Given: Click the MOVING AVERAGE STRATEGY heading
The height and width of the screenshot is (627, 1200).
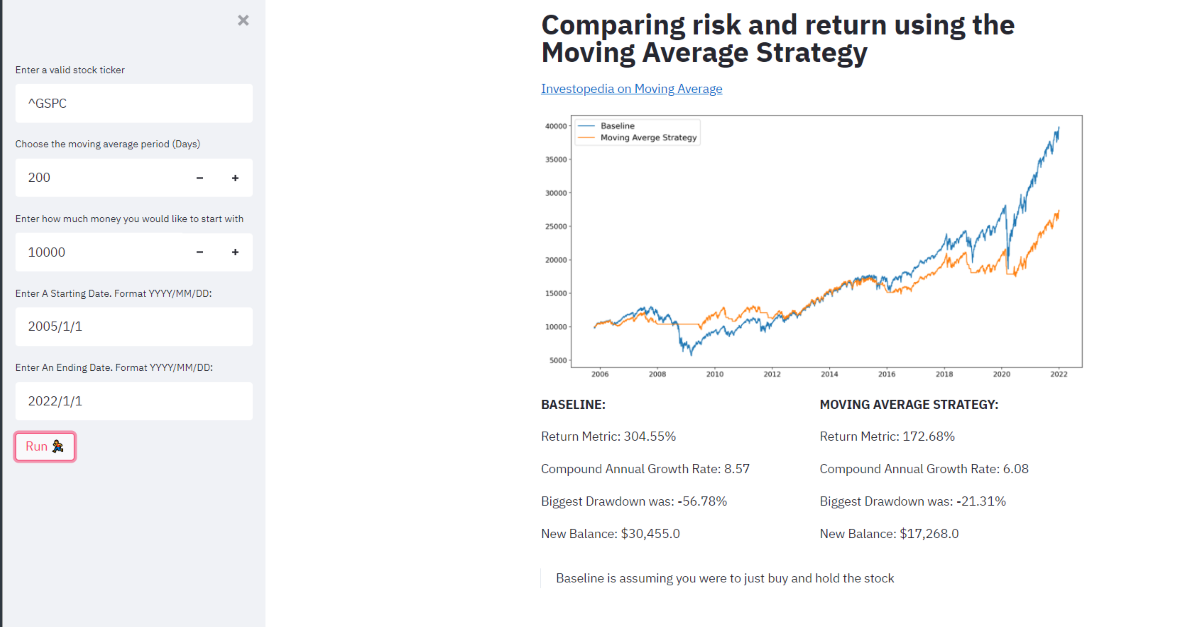Looking at the screenshot, I should [x=908, y=405].
